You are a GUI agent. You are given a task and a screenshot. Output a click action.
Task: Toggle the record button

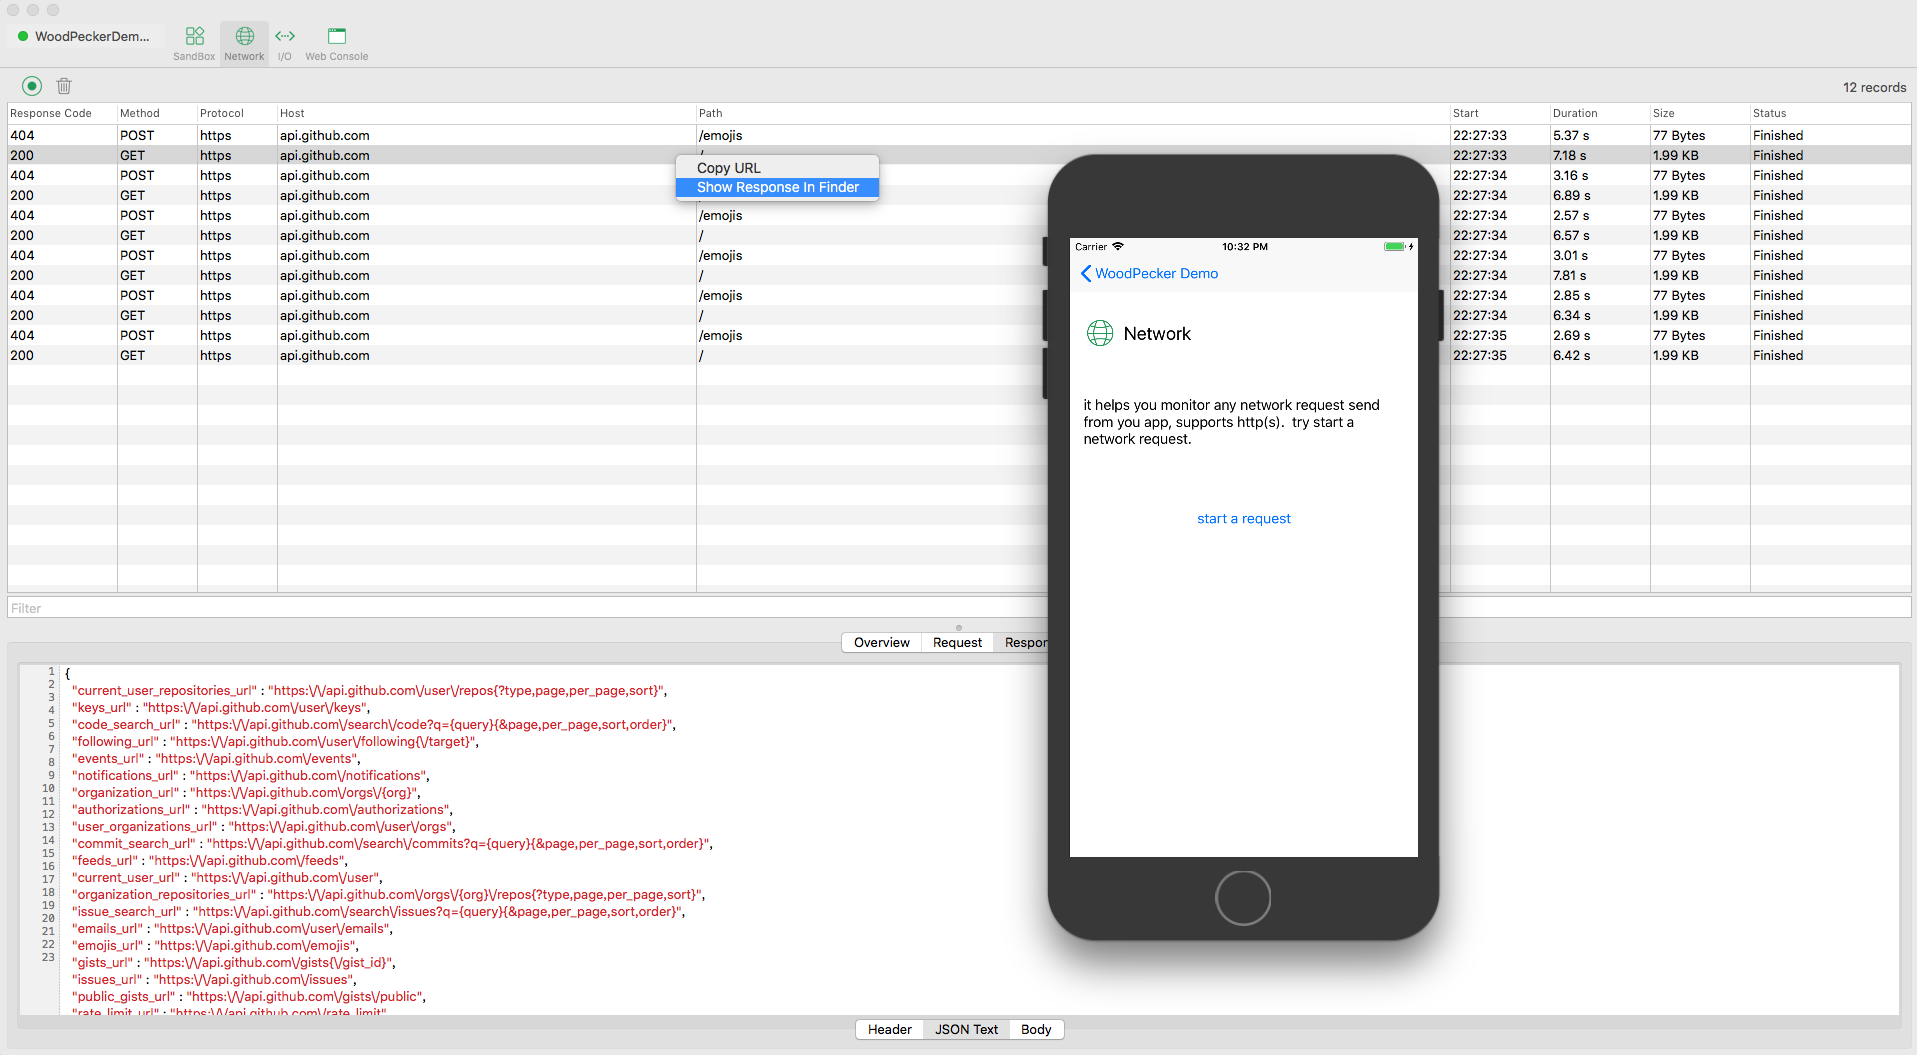click(32, 86)
